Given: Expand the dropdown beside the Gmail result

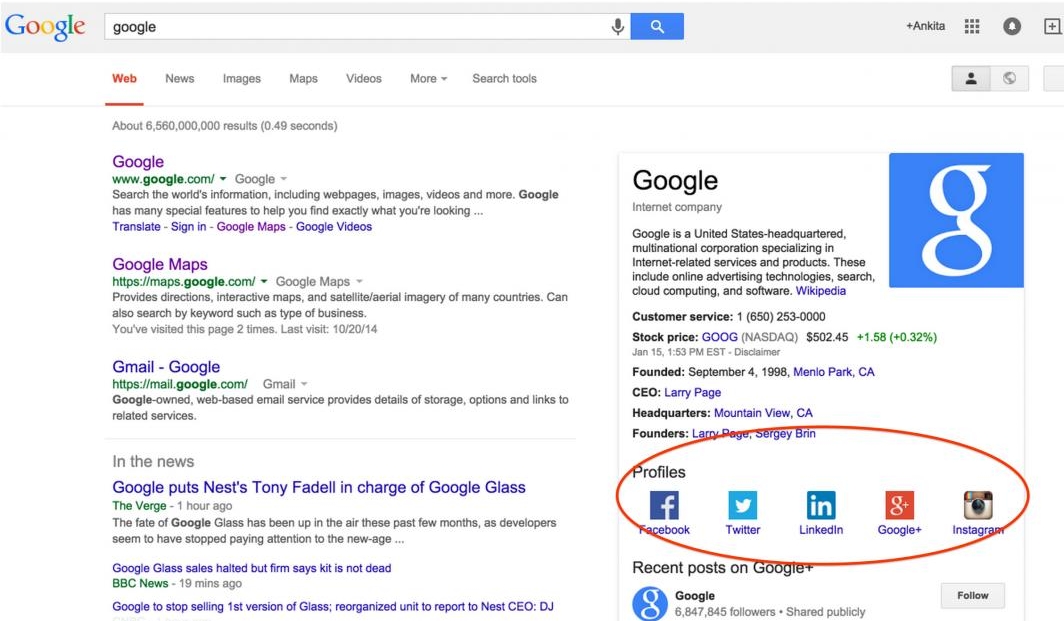Looking at the screenshot, I should (x=303, y=383).
